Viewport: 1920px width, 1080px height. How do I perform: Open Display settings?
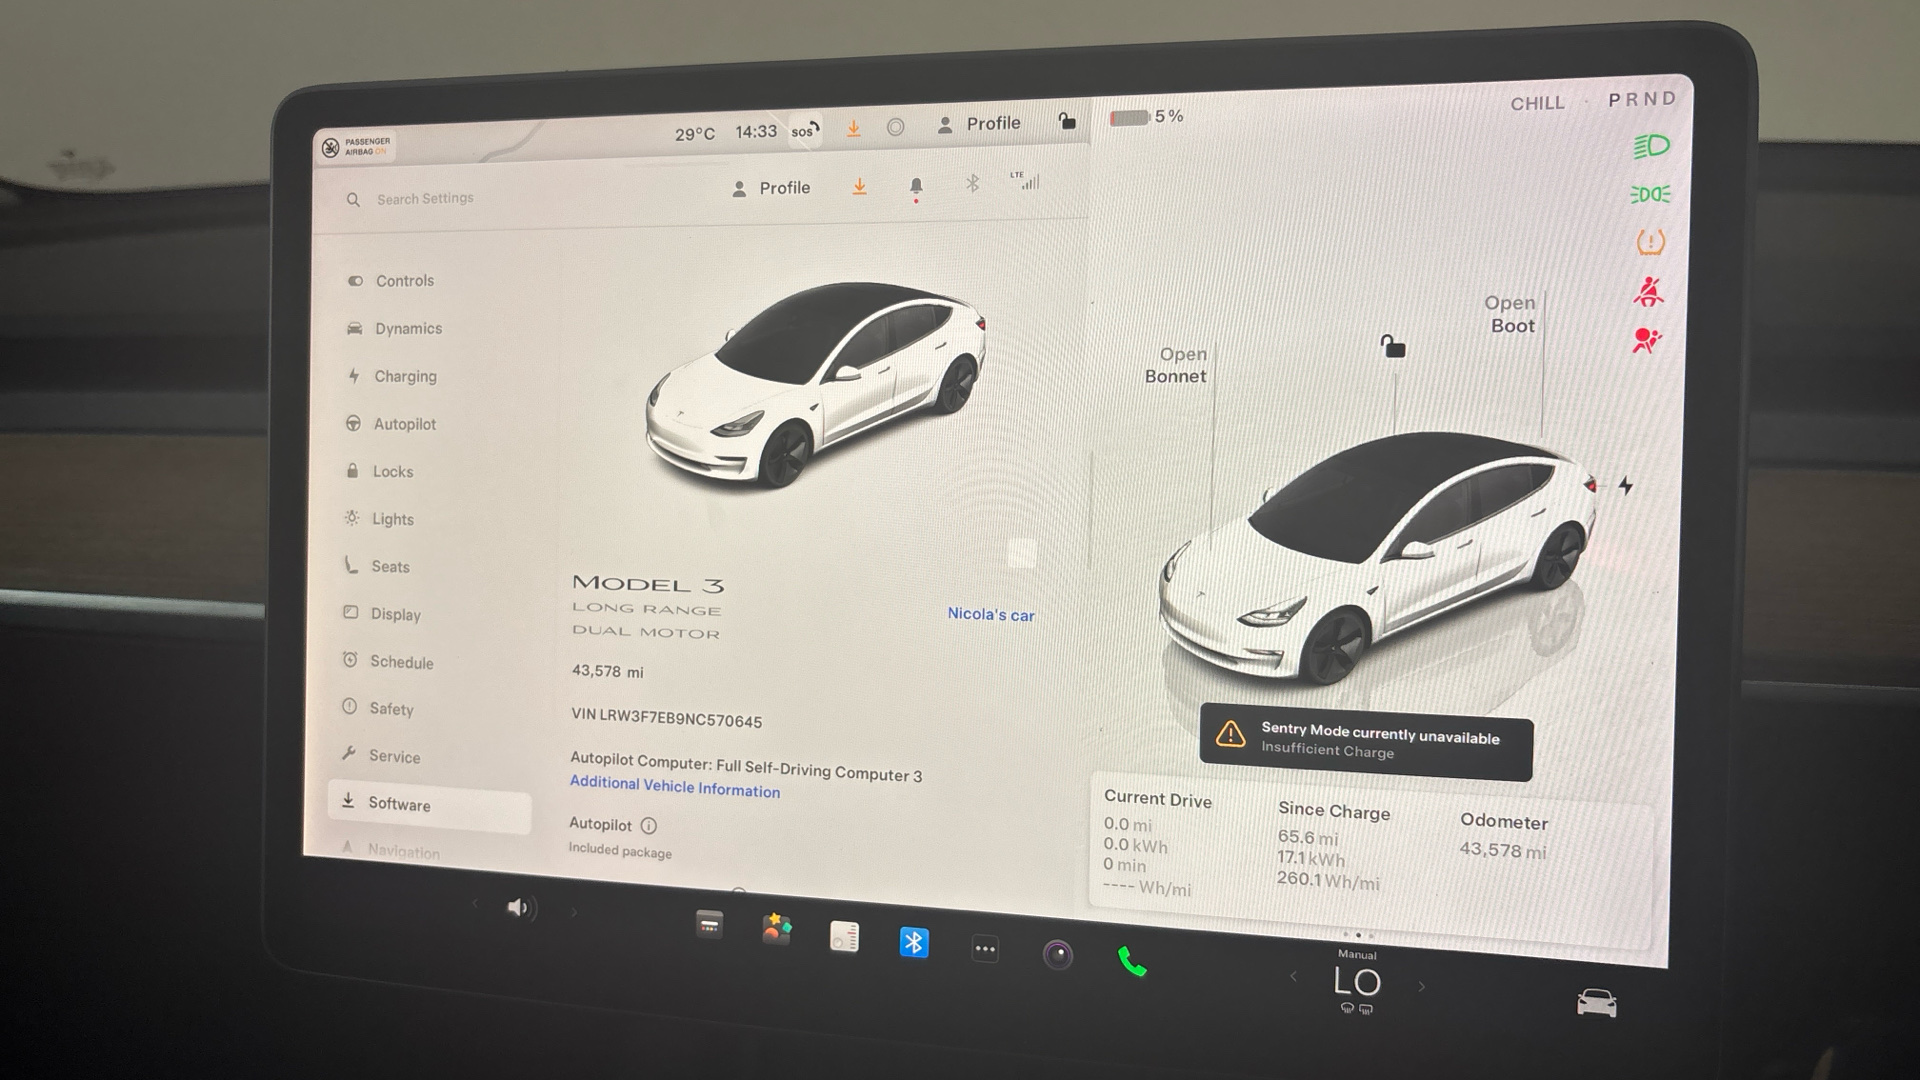(x=382, y=614)
